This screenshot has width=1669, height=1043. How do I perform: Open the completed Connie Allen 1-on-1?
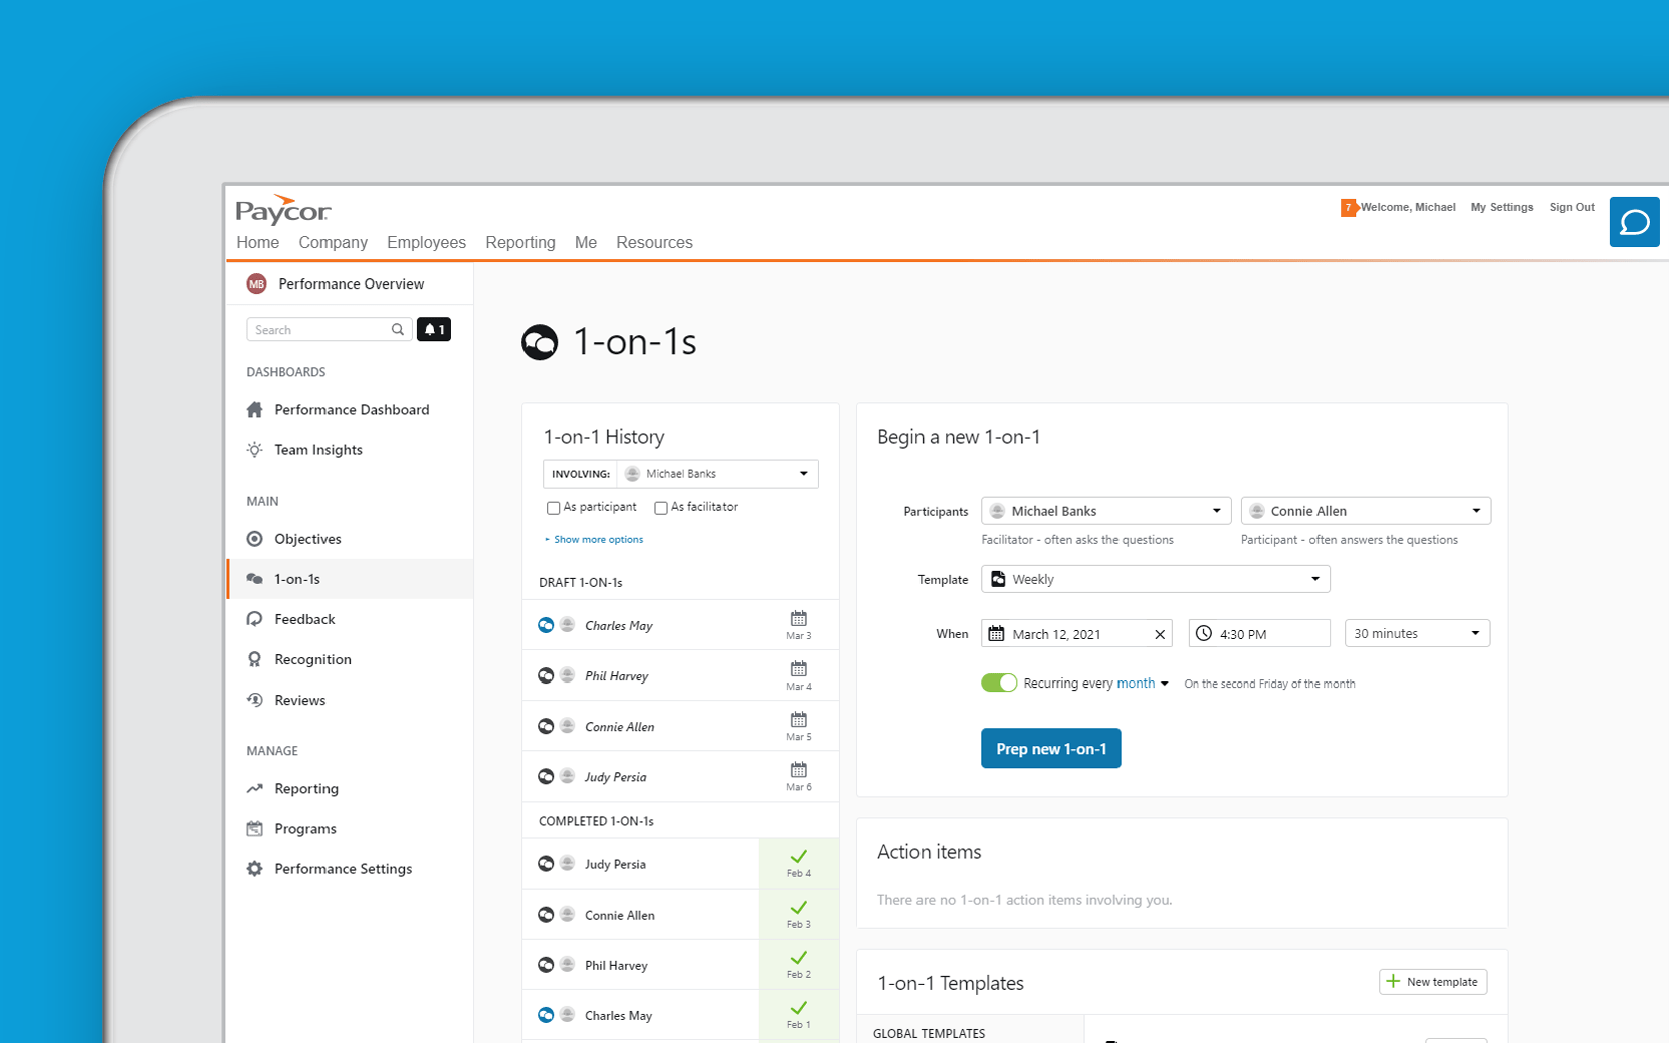[x=680, y=914]
